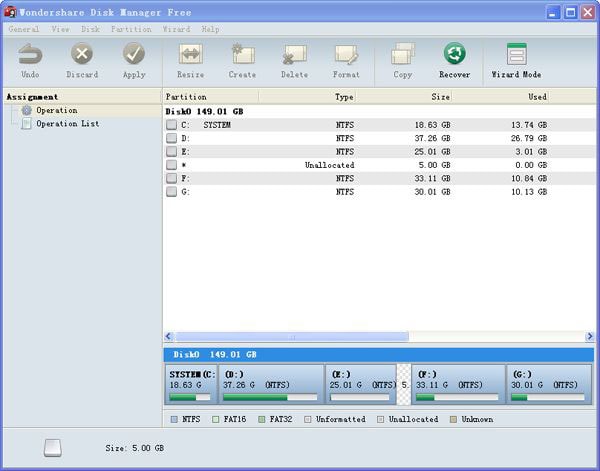
Task: Click the FAT32 legend color swatch
Action: (261, 419)
